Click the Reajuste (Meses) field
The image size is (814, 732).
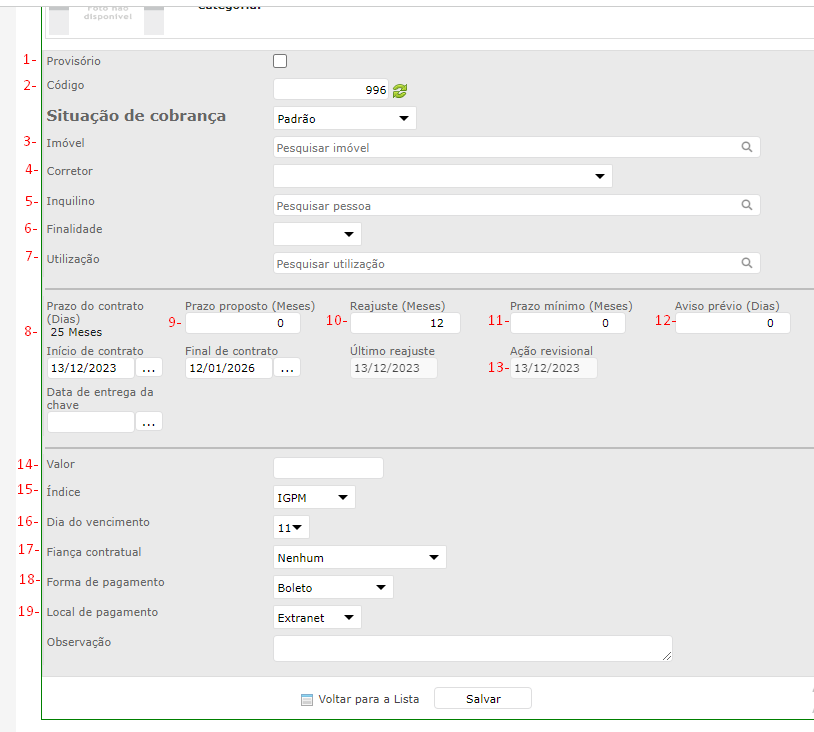coord(405,323)
